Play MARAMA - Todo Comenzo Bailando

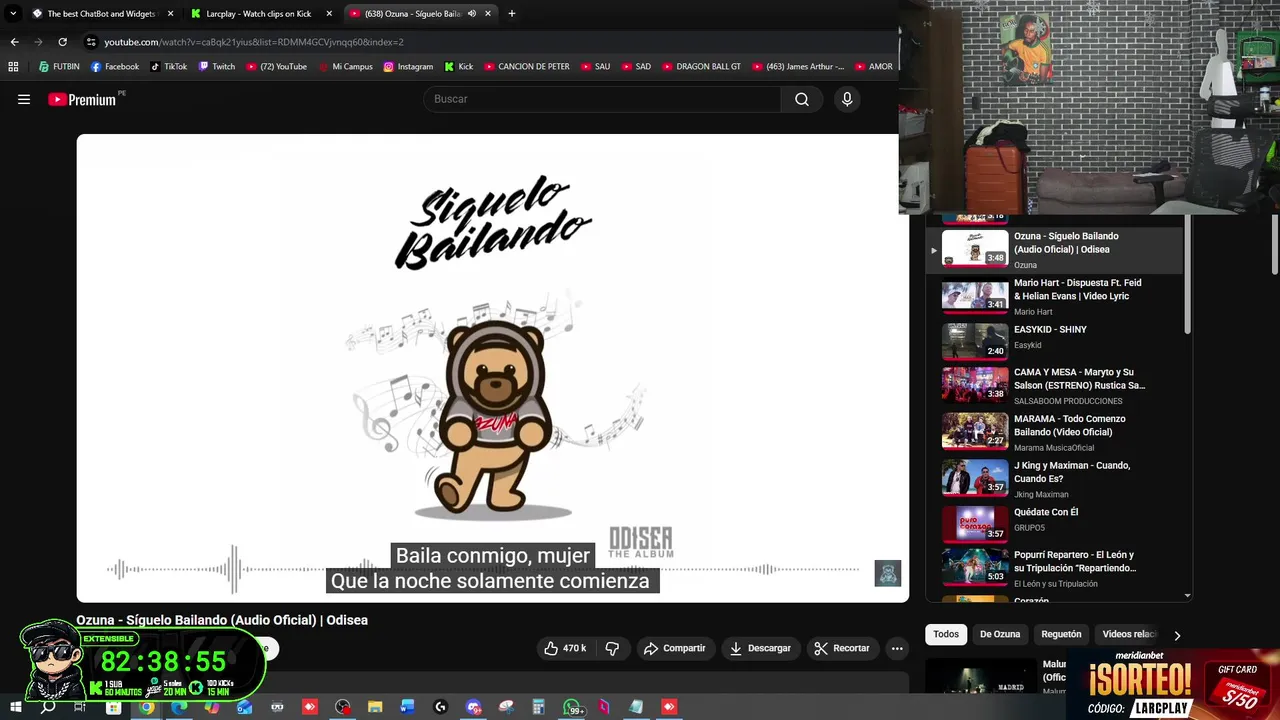coord(1055,432)
